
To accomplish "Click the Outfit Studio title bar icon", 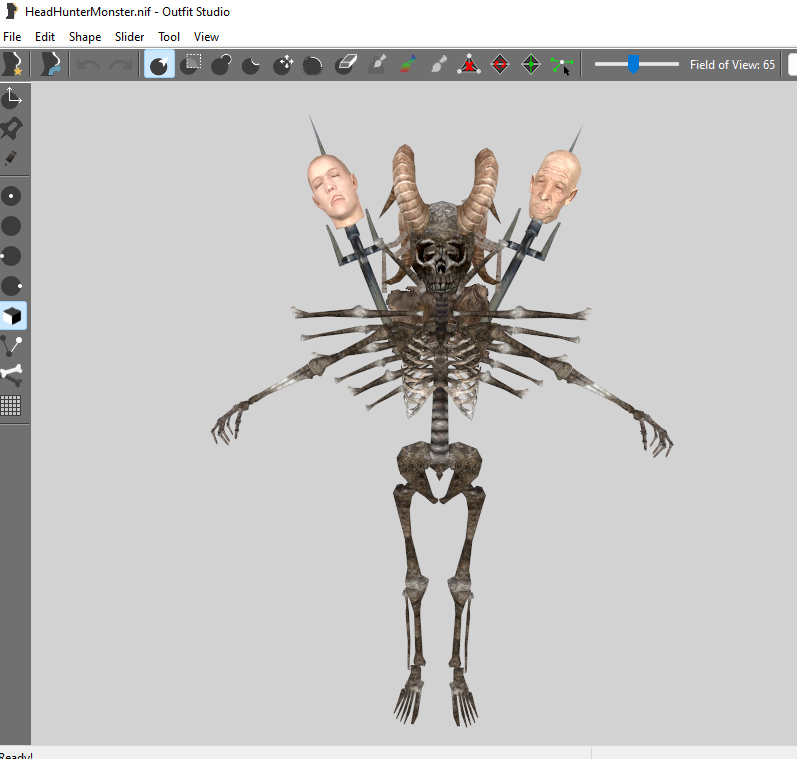I will click(x=11, y=11).
